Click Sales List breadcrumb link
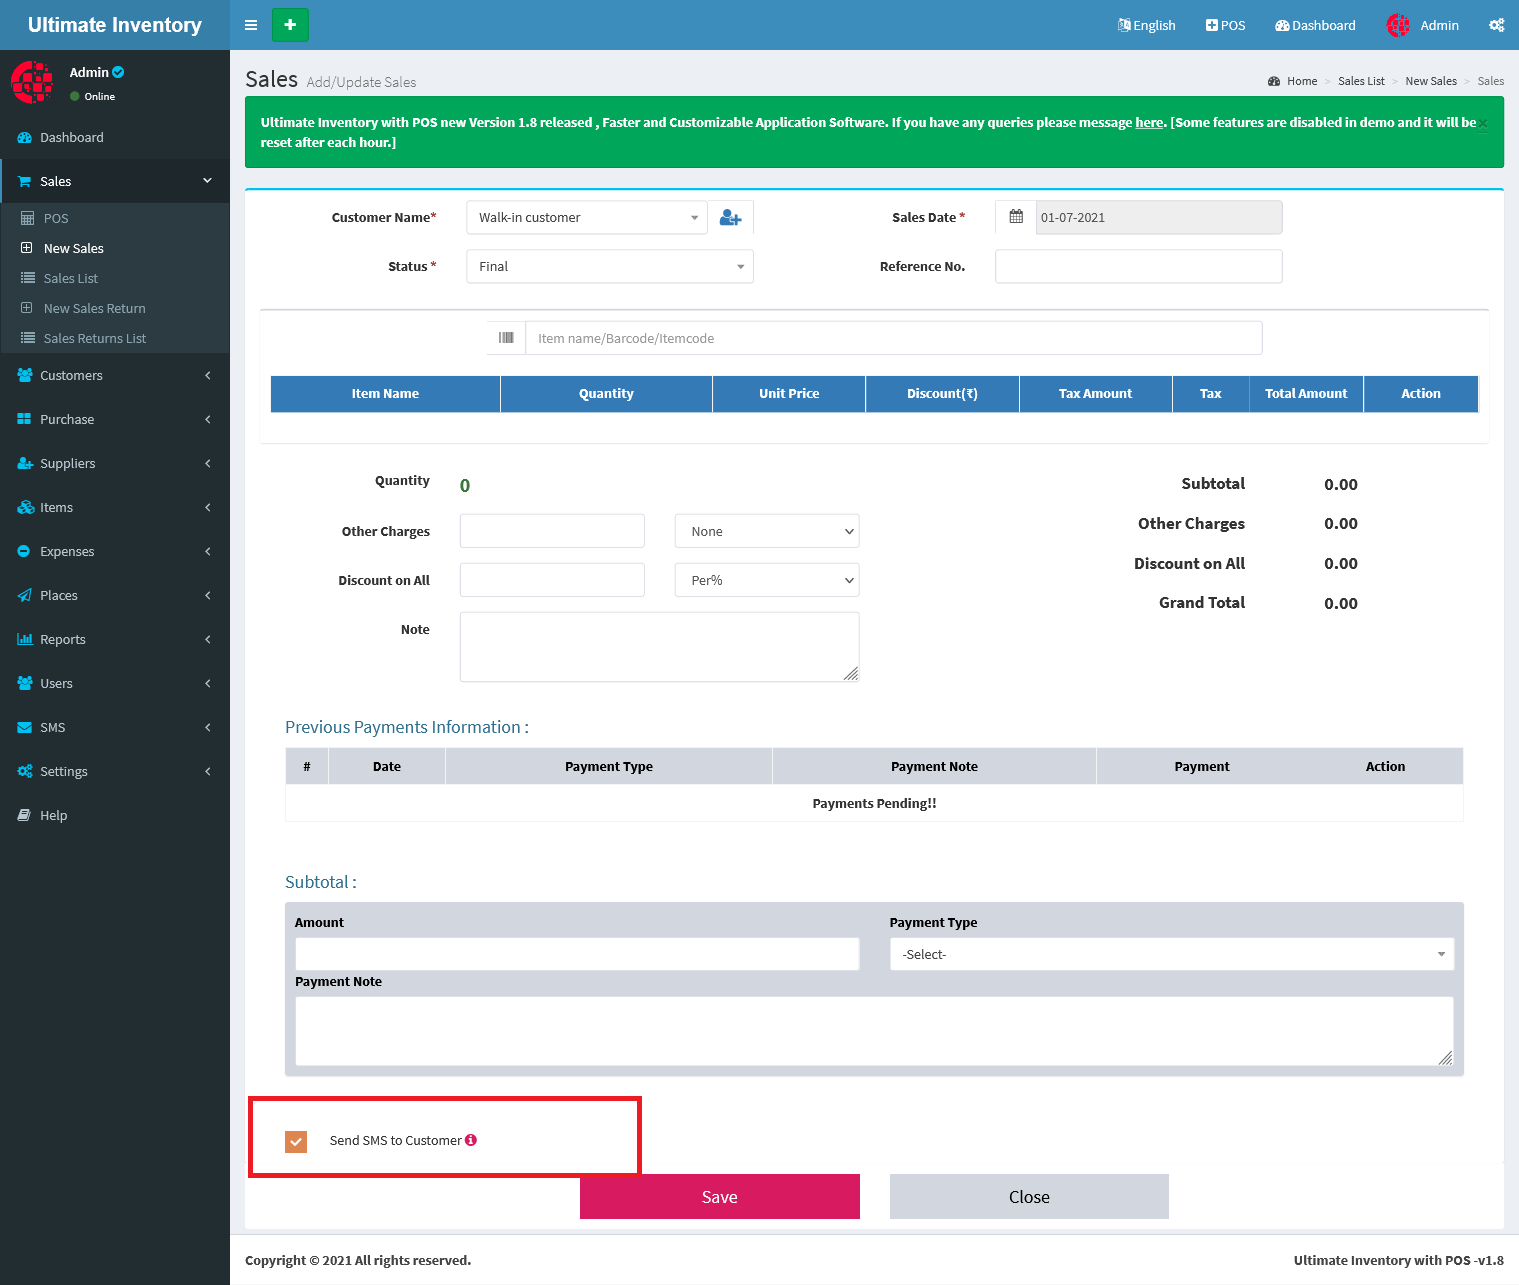The width and height of the screenshot is (1519, 1285). [x=1361, y=81]
